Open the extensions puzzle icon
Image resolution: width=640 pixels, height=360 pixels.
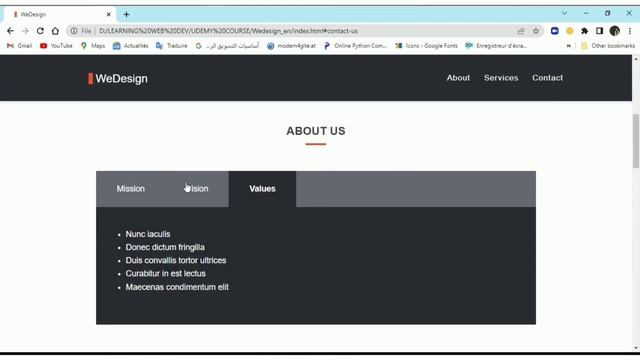click(x=584, y=31)
